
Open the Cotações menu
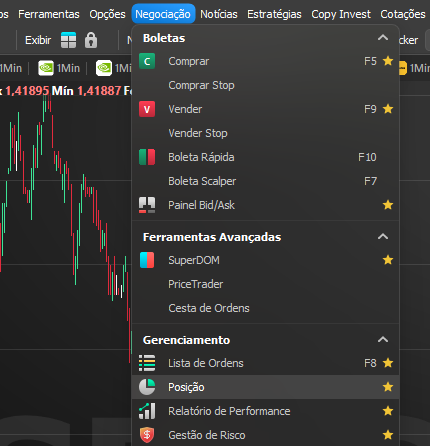403,14
